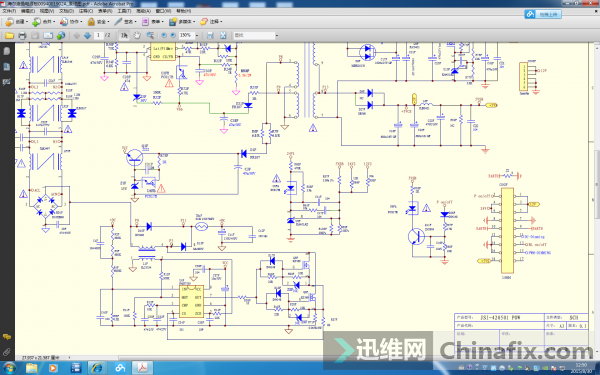The height and width of the screenshot is (375, 600).
Task: Expand the Security (安全) lock dropdown
Action: point(98,22)
